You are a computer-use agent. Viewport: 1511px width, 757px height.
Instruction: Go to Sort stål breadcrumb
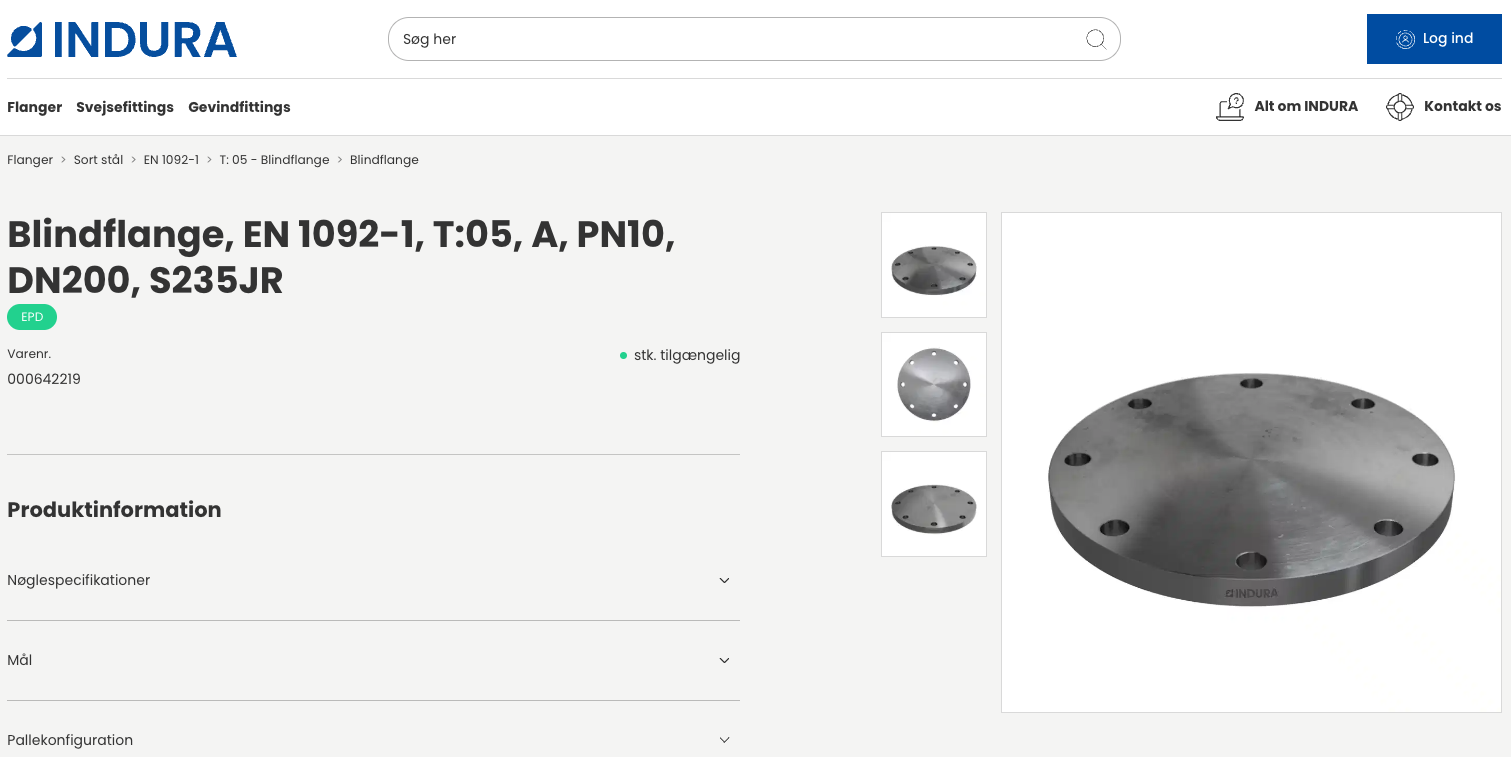click(98, 160)
